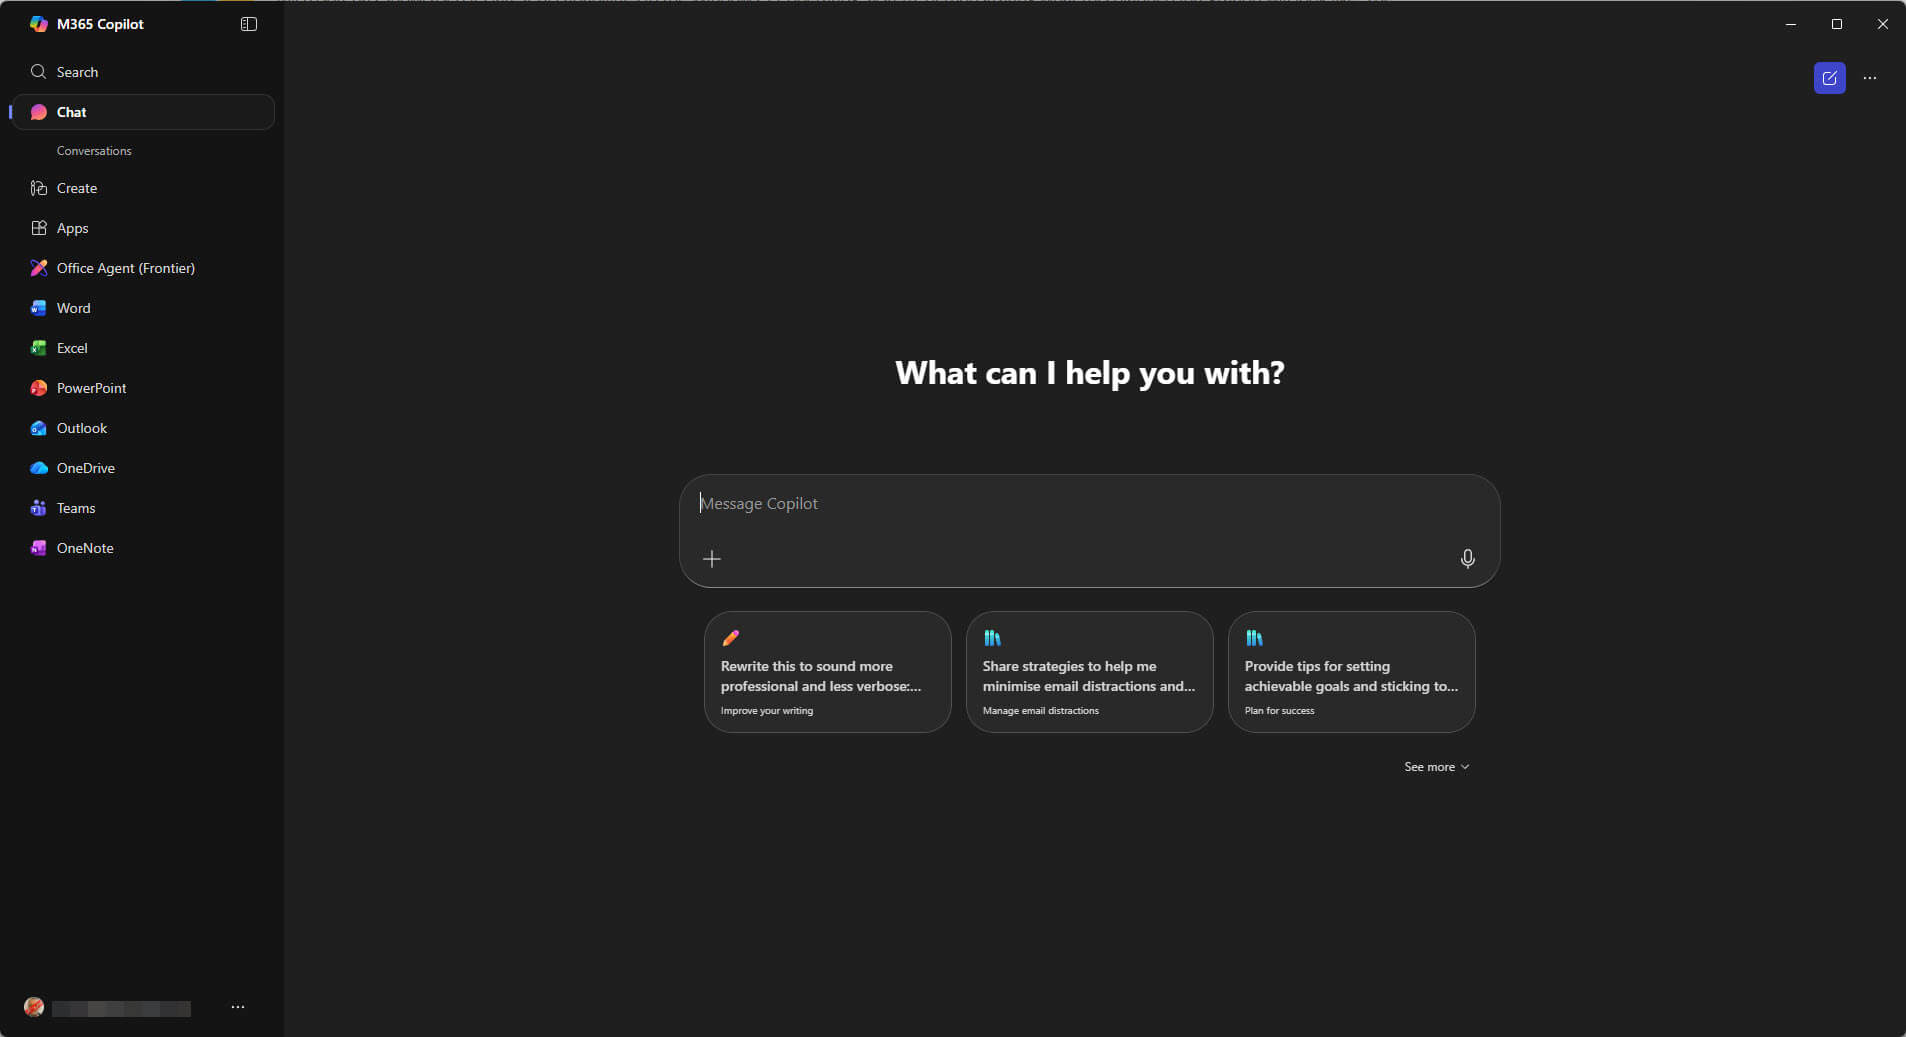Open the plus attachment menu

pyautogui.click(x=712, y=559)
